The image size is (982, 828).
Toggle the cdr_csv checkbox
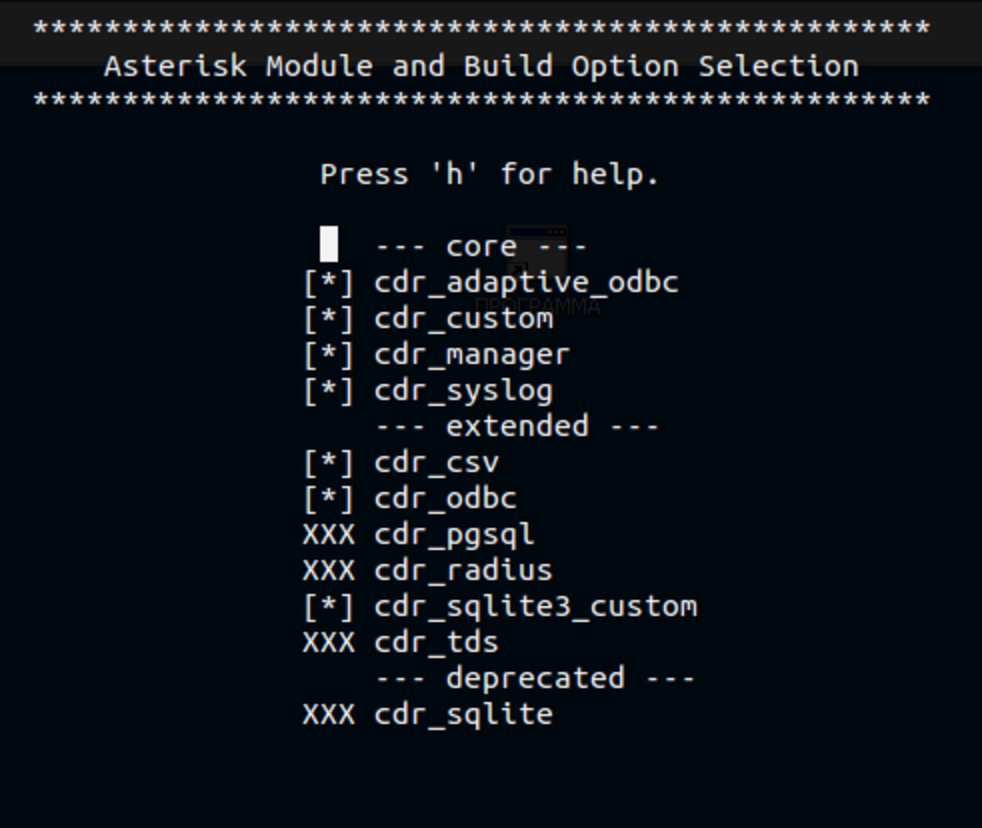(x=329, y=463)
